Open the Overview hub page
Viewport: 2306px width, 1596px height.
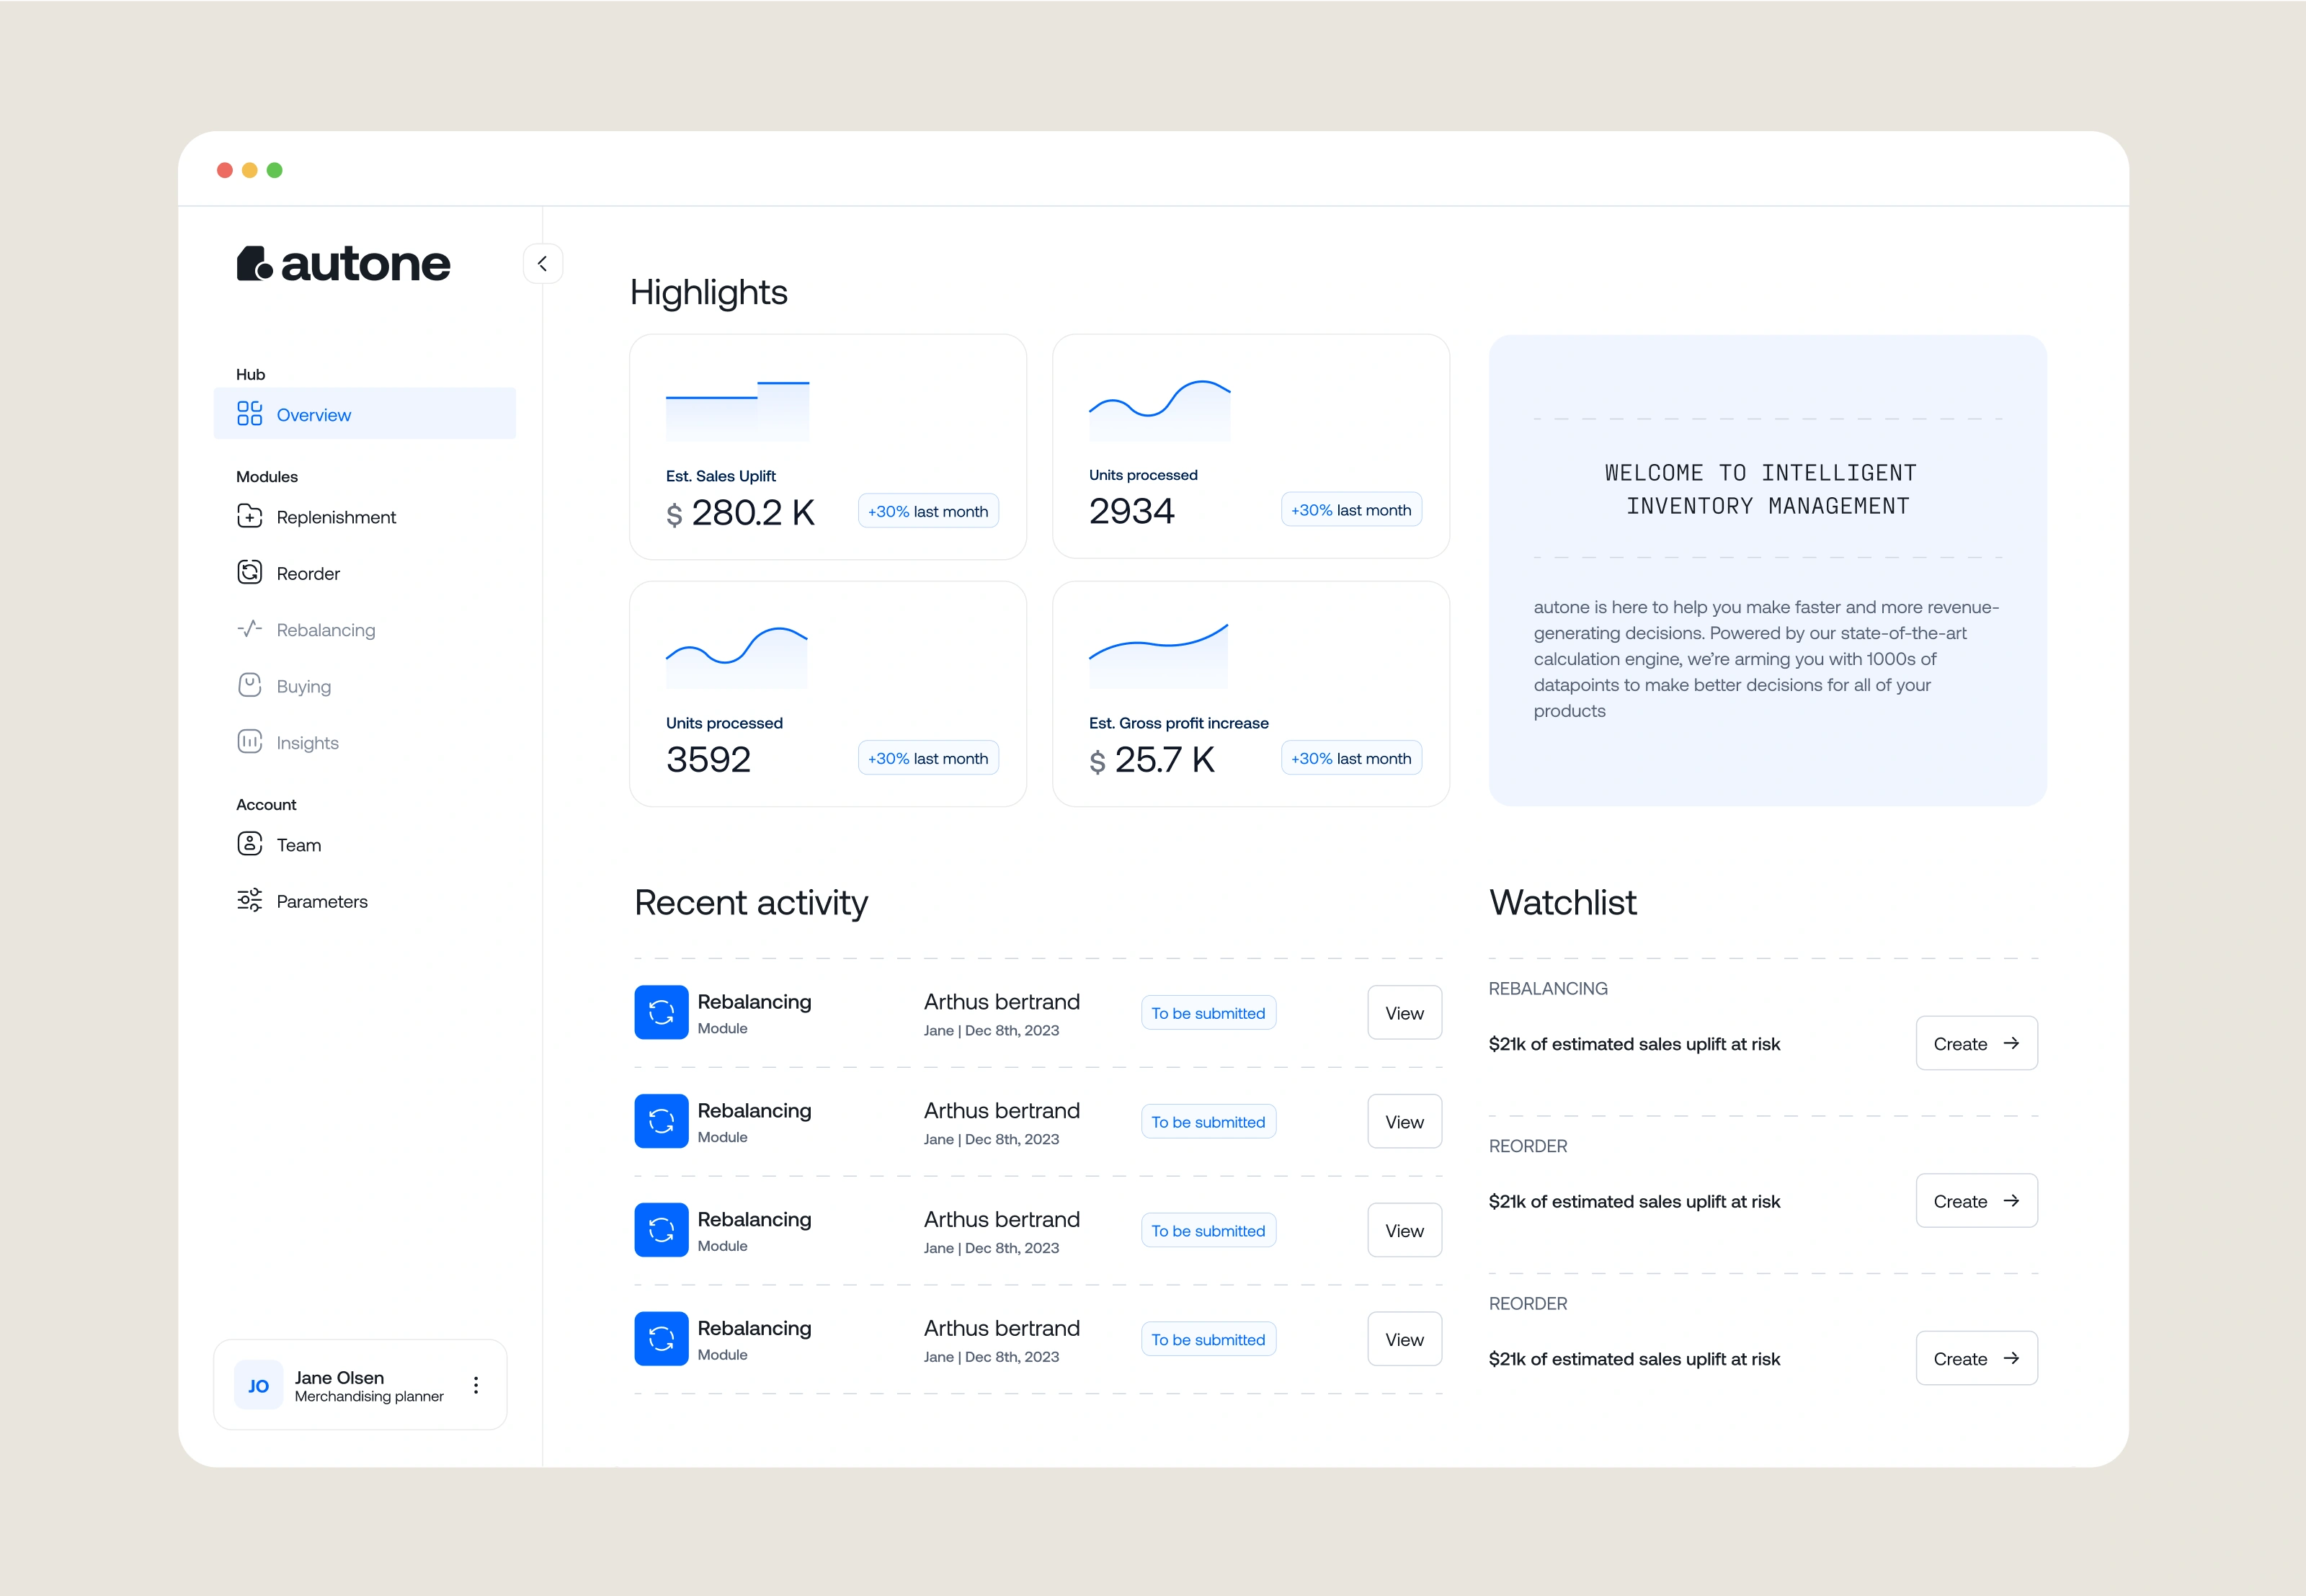click(365, 414)
